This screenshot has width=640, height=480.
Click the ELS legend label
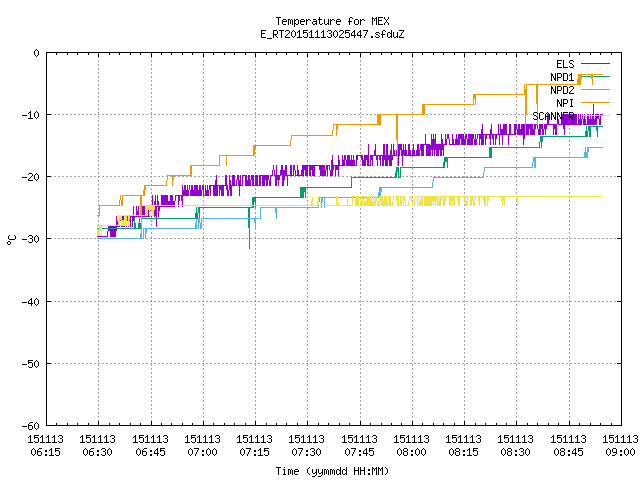click(x=565, y=64)
